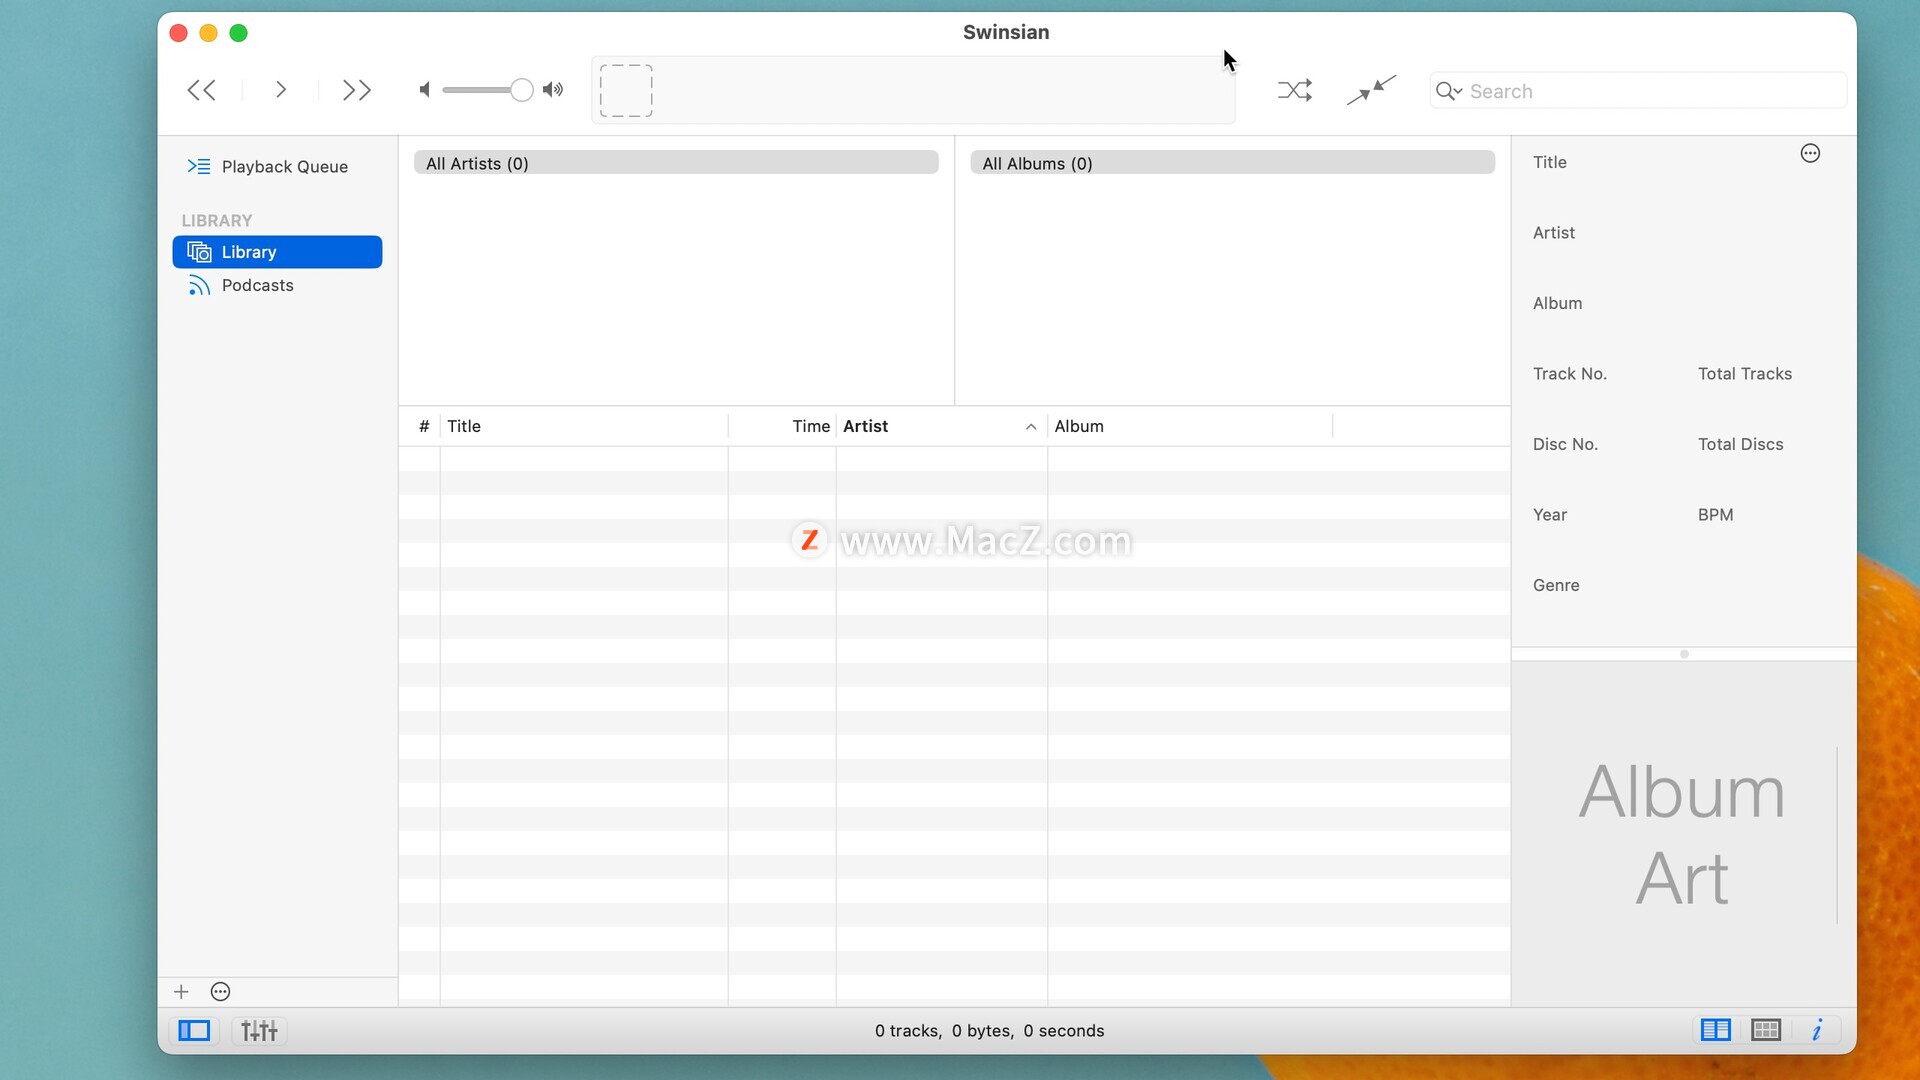Select All Albums (0) row

pyautogui.click(x=1232, y=163)
